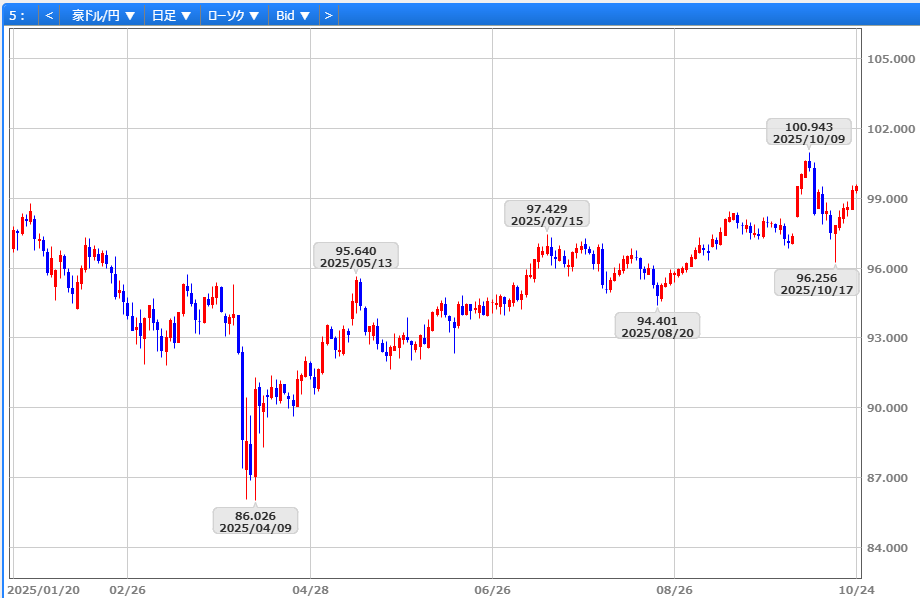Open the ローソク chart type dropdown

(232, 15)
